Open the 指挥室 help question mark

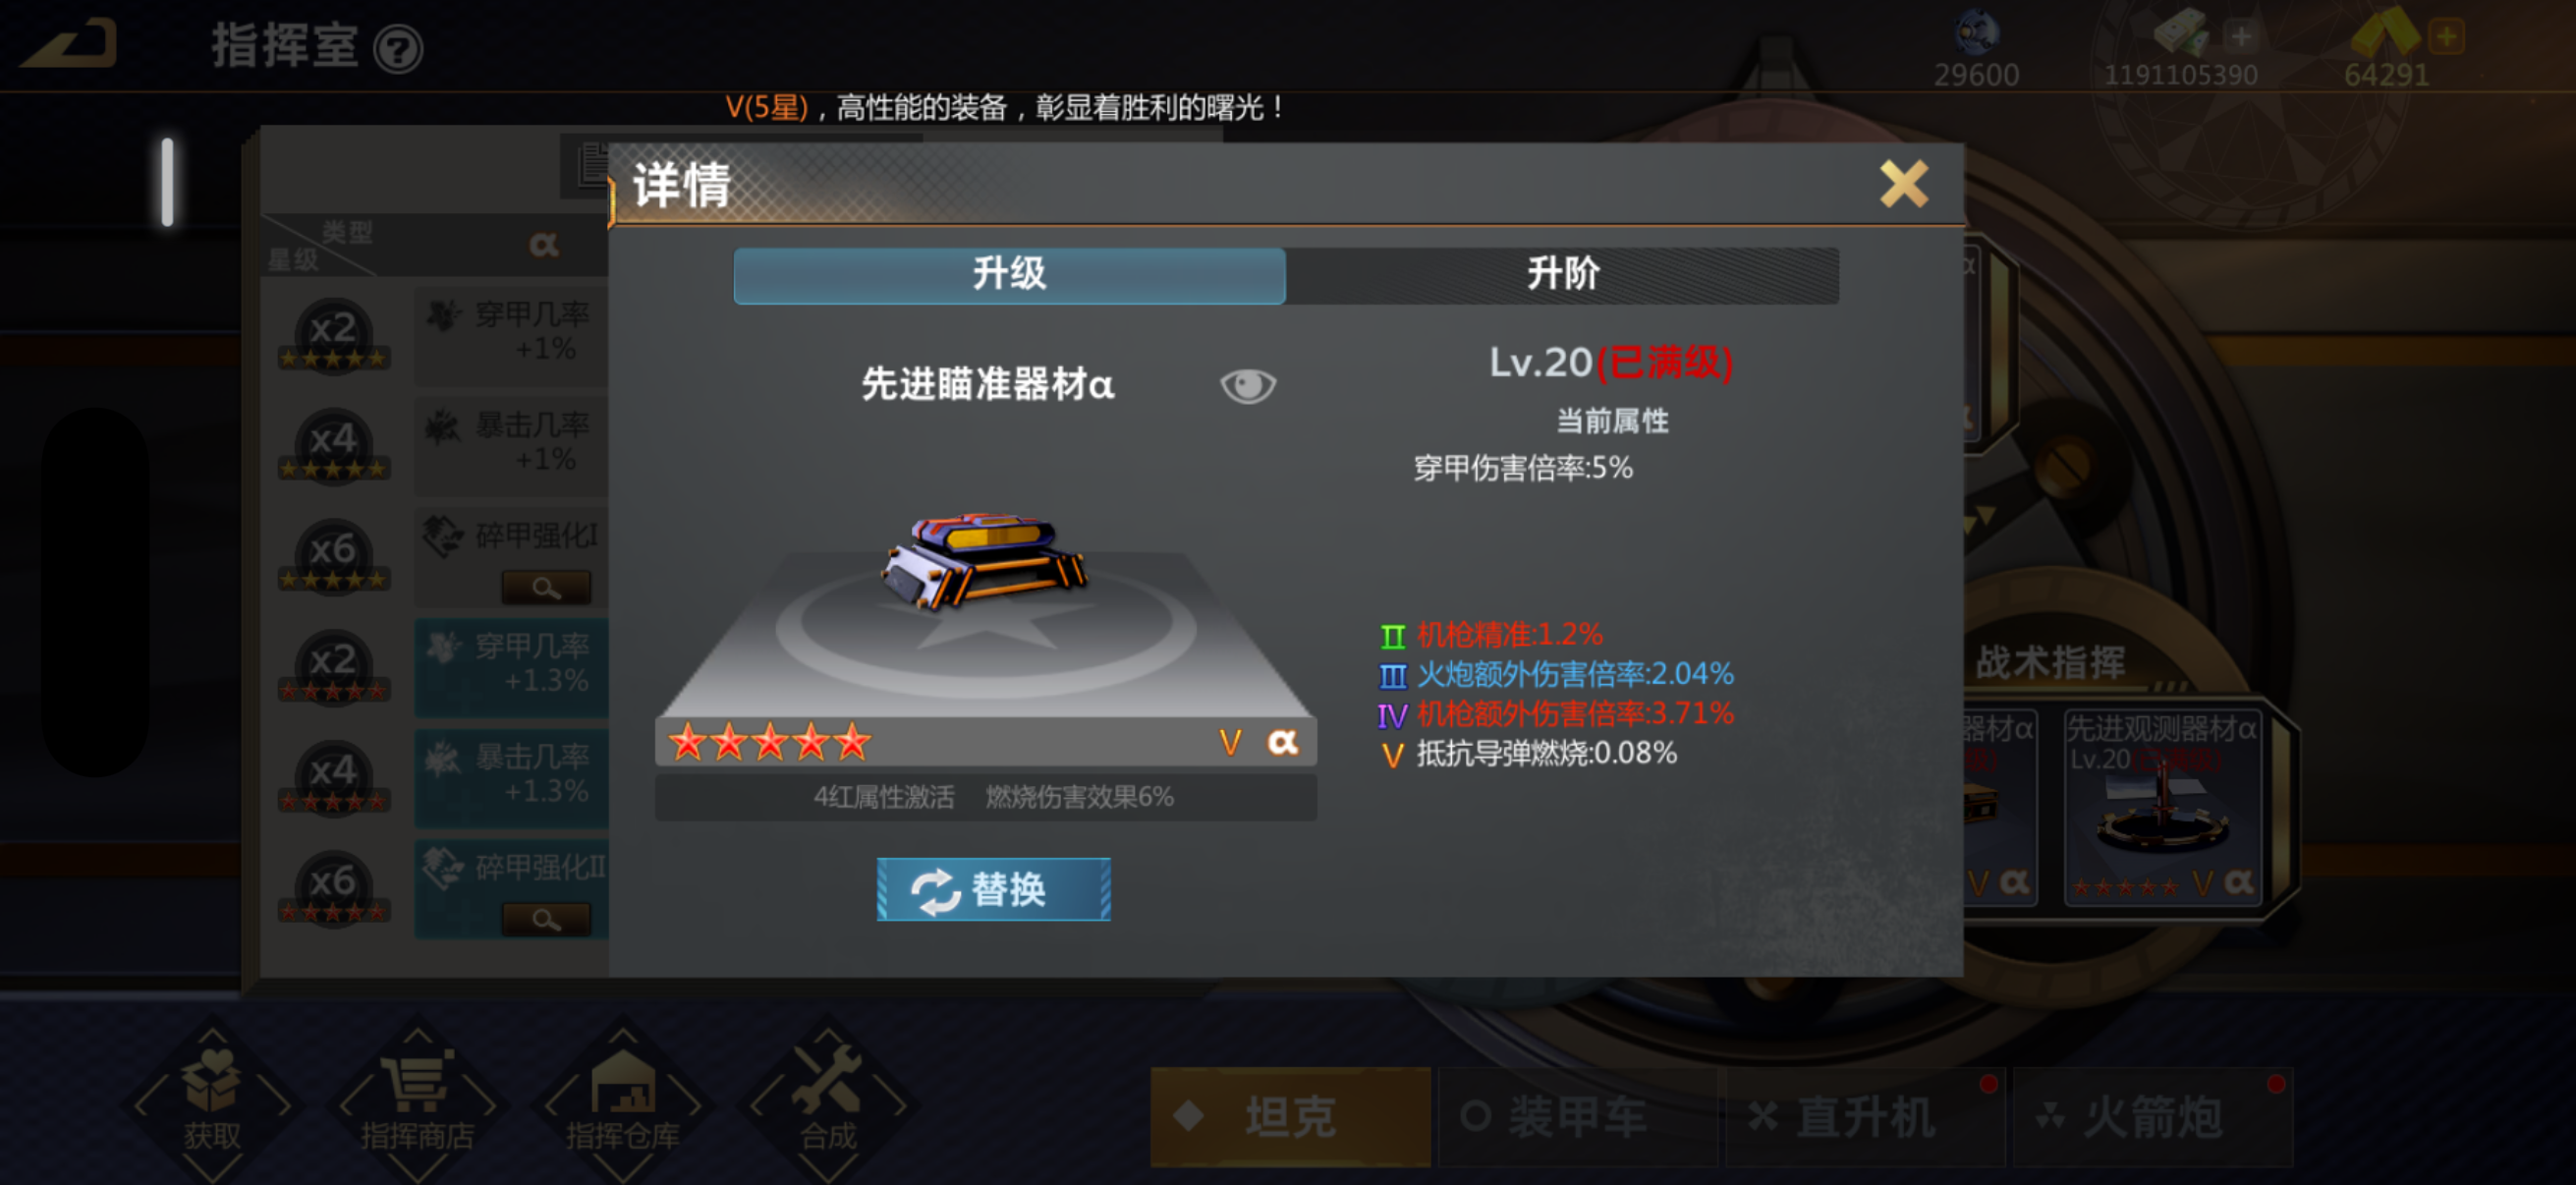[x=398, y=49]
